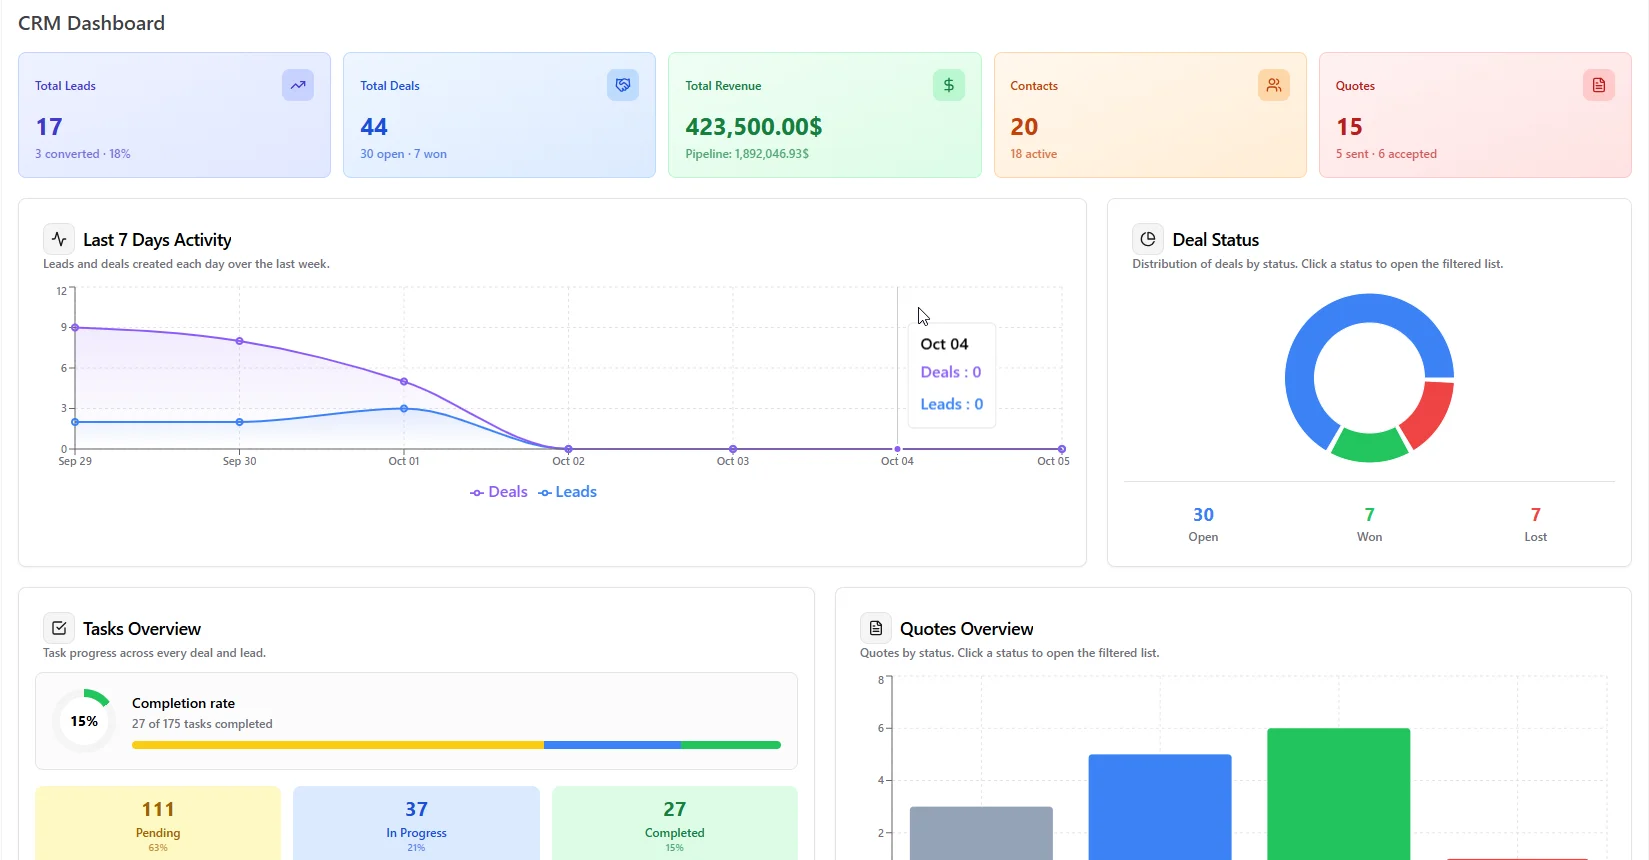Click the 15% completion rate ring
Viewport: 1649px width, 860px height.
click(x=84, y=721)
